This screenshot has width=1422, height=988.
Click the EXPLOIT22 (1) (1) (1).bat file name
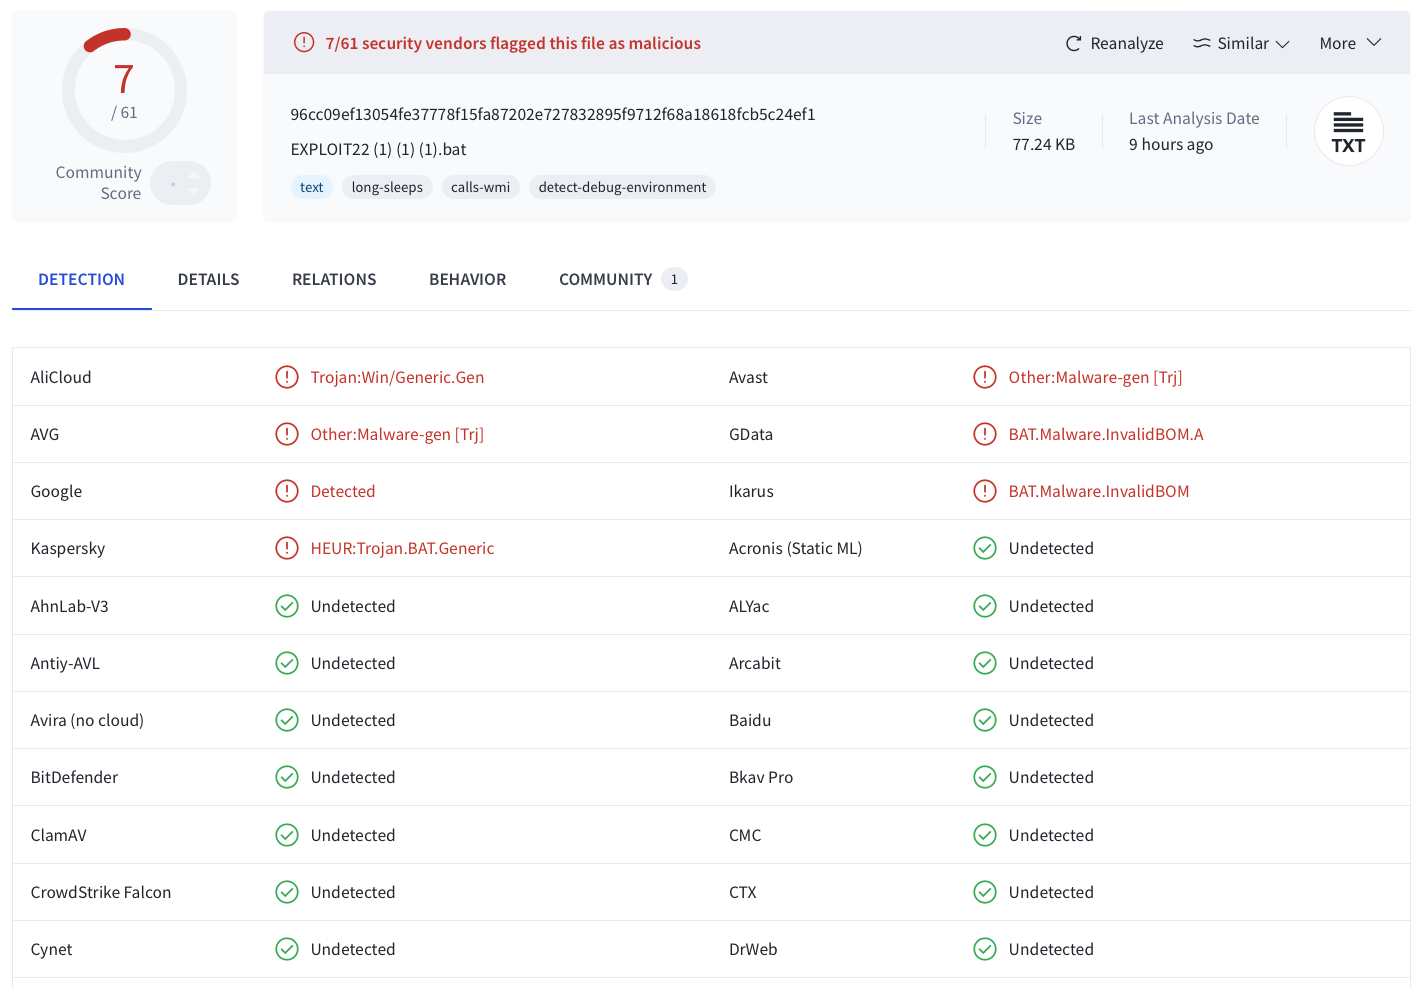coord(378,149)
